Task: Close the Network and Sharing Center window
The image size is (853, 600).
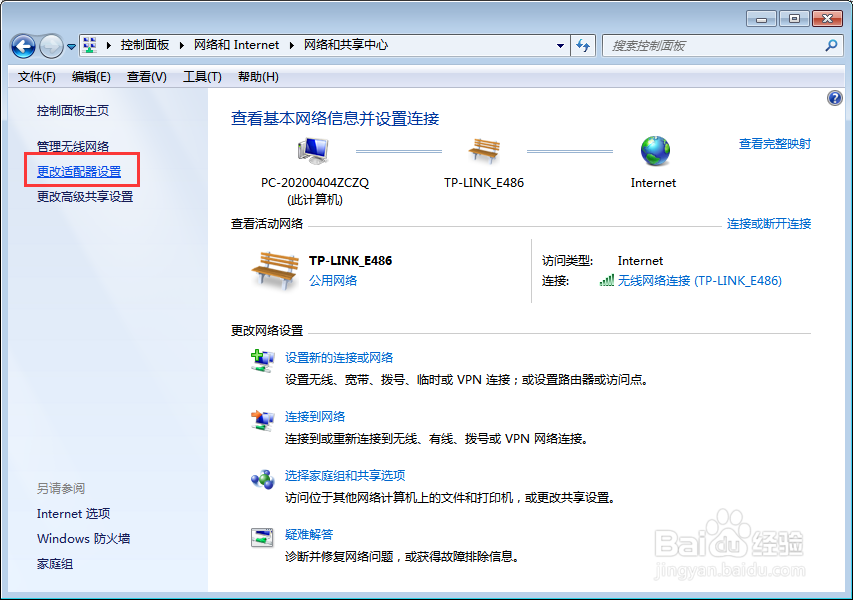Action: tap(827, 19)
